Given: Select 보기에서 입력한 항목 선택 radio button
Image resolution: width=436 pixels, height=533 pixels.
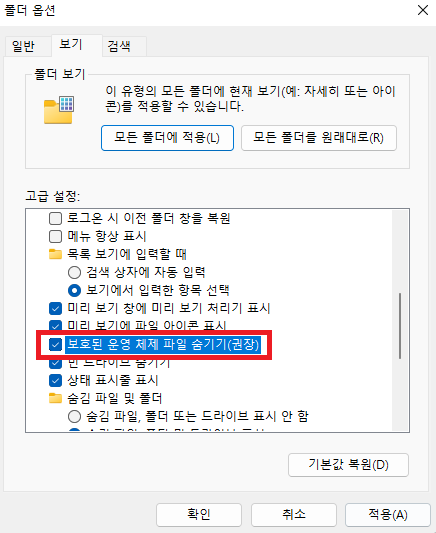Looking at the screenshot, I should [74, 290].
